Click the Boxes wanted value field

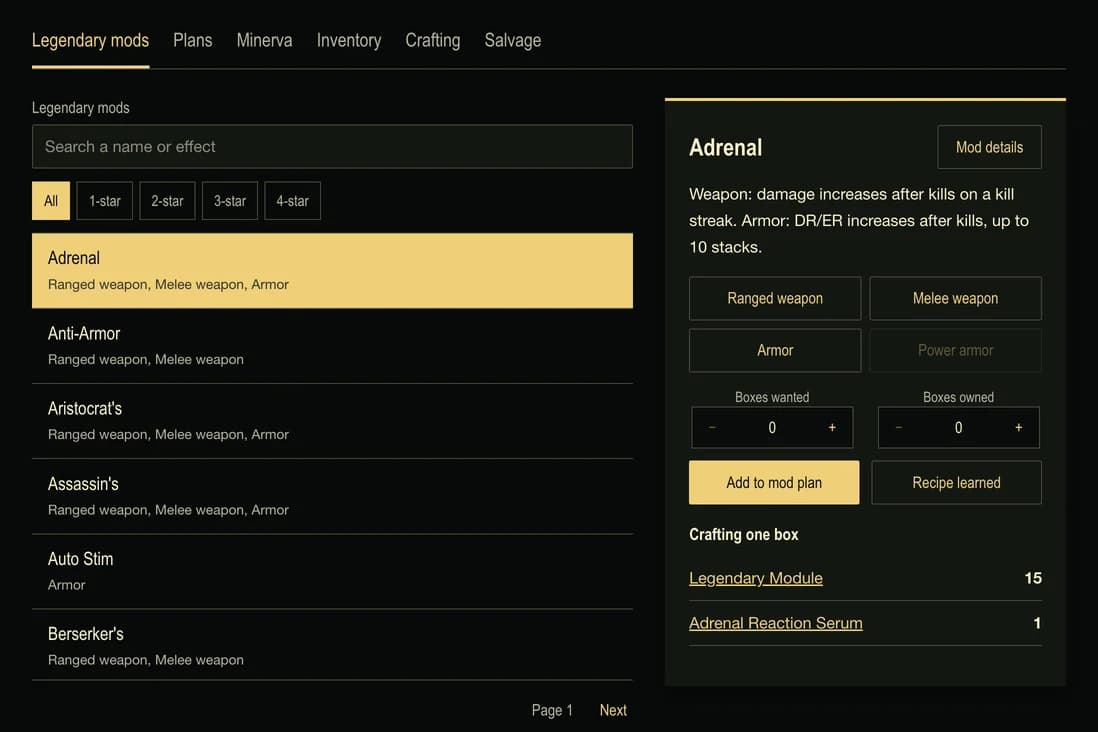772,427
